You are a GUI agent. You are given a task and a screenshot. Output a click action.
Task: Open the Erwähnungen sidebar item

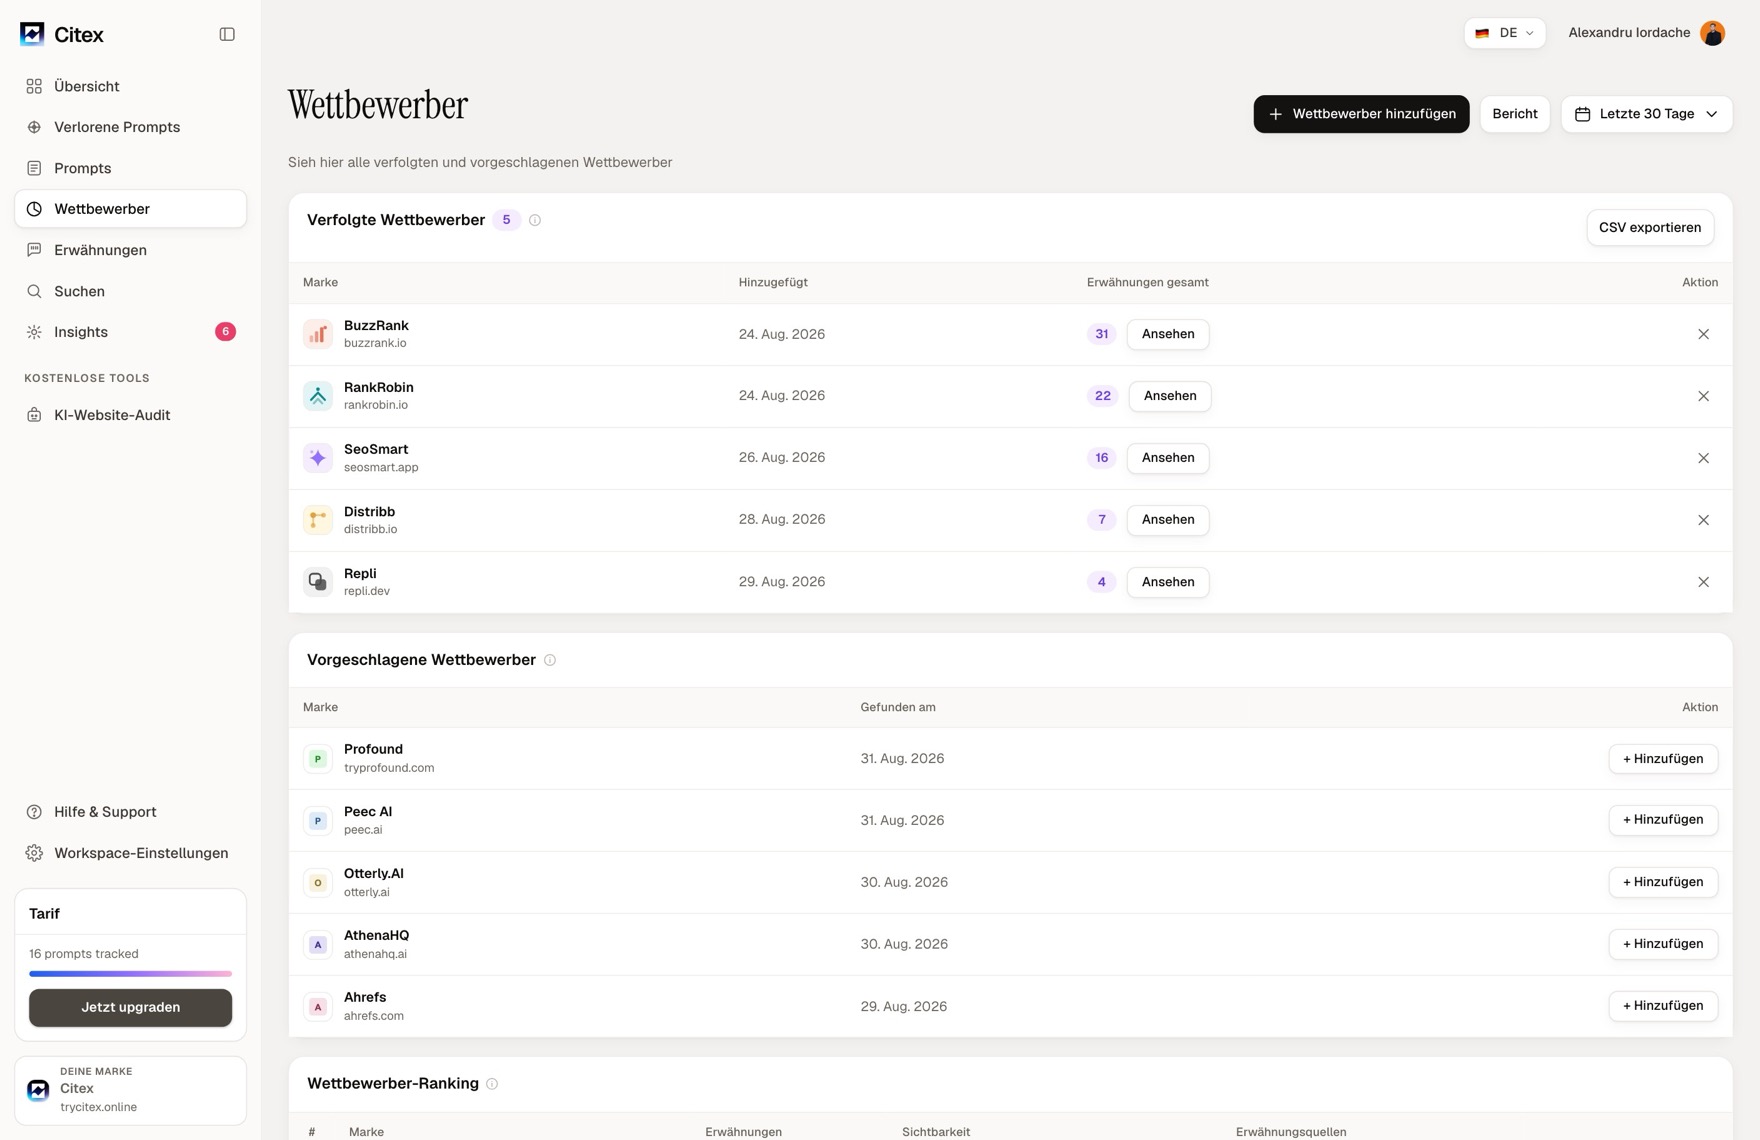[x=100, y=250]
